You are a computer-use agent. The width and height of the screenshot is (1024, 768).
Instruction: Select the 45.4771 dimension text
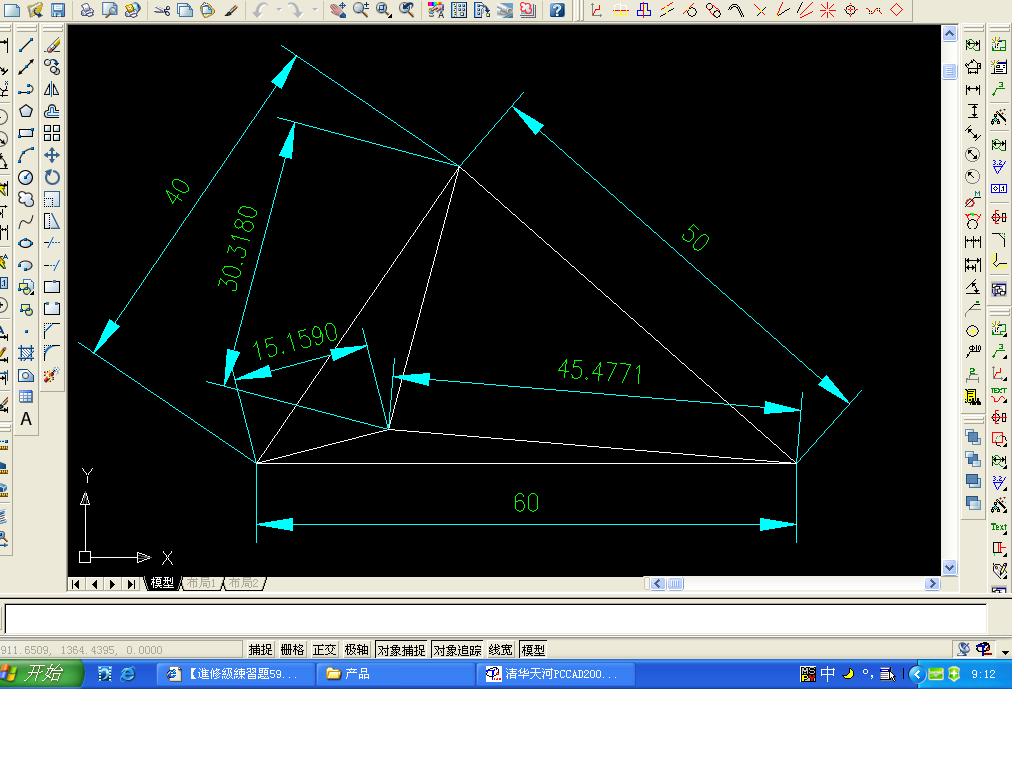(600, 372)
